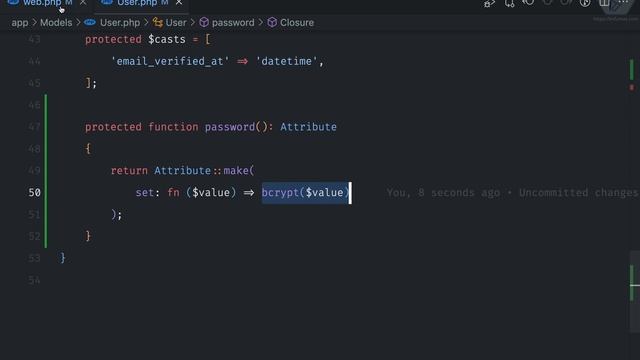The image size is (640, 360).
Task: Click the chevron between 'password' and 'Closure'
Action: tap(261, 23)
